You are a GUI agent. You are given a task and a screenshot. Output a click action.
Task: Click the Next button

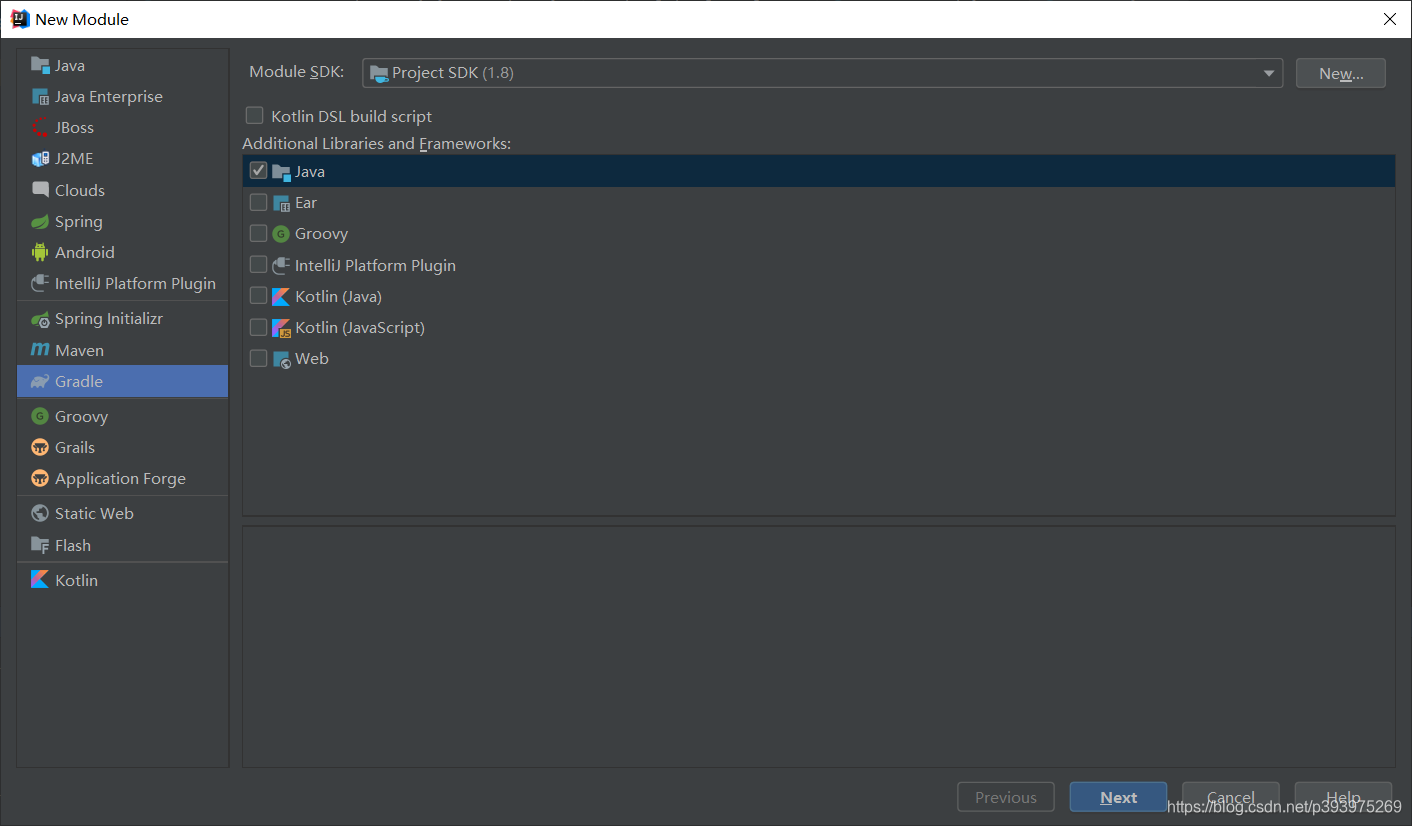point(1118,797)
